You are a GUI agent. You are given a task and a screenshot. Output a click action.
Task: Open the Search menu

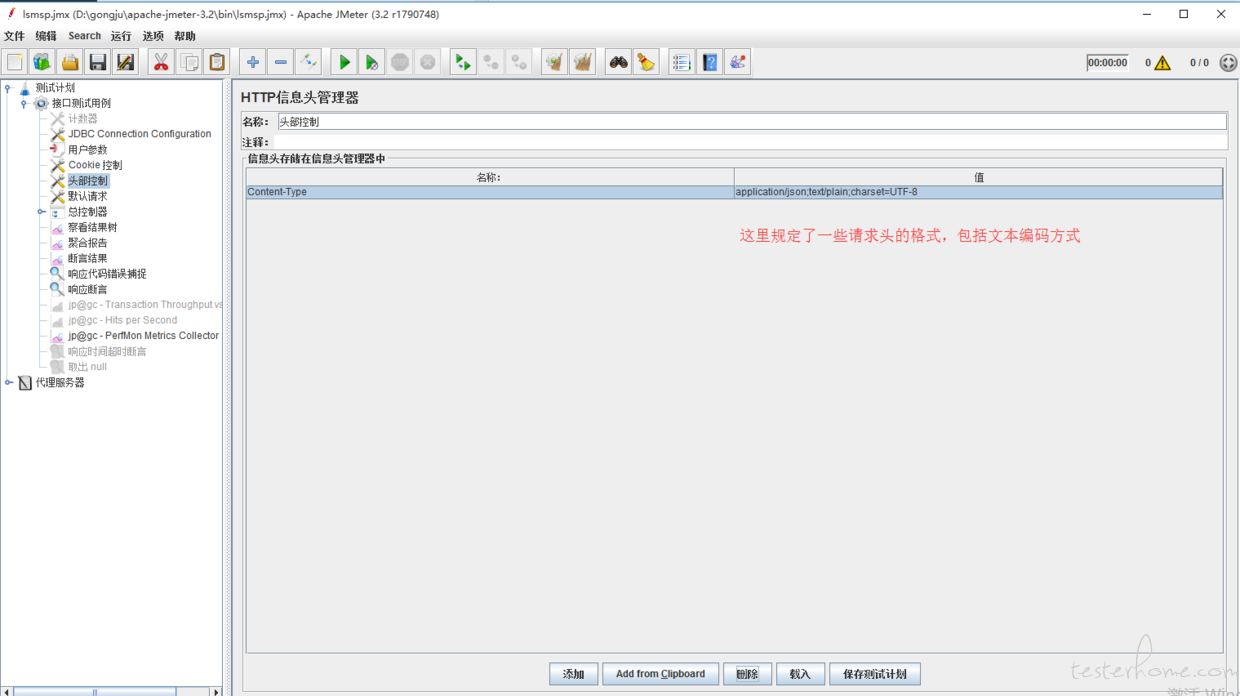tap(84, 36)
